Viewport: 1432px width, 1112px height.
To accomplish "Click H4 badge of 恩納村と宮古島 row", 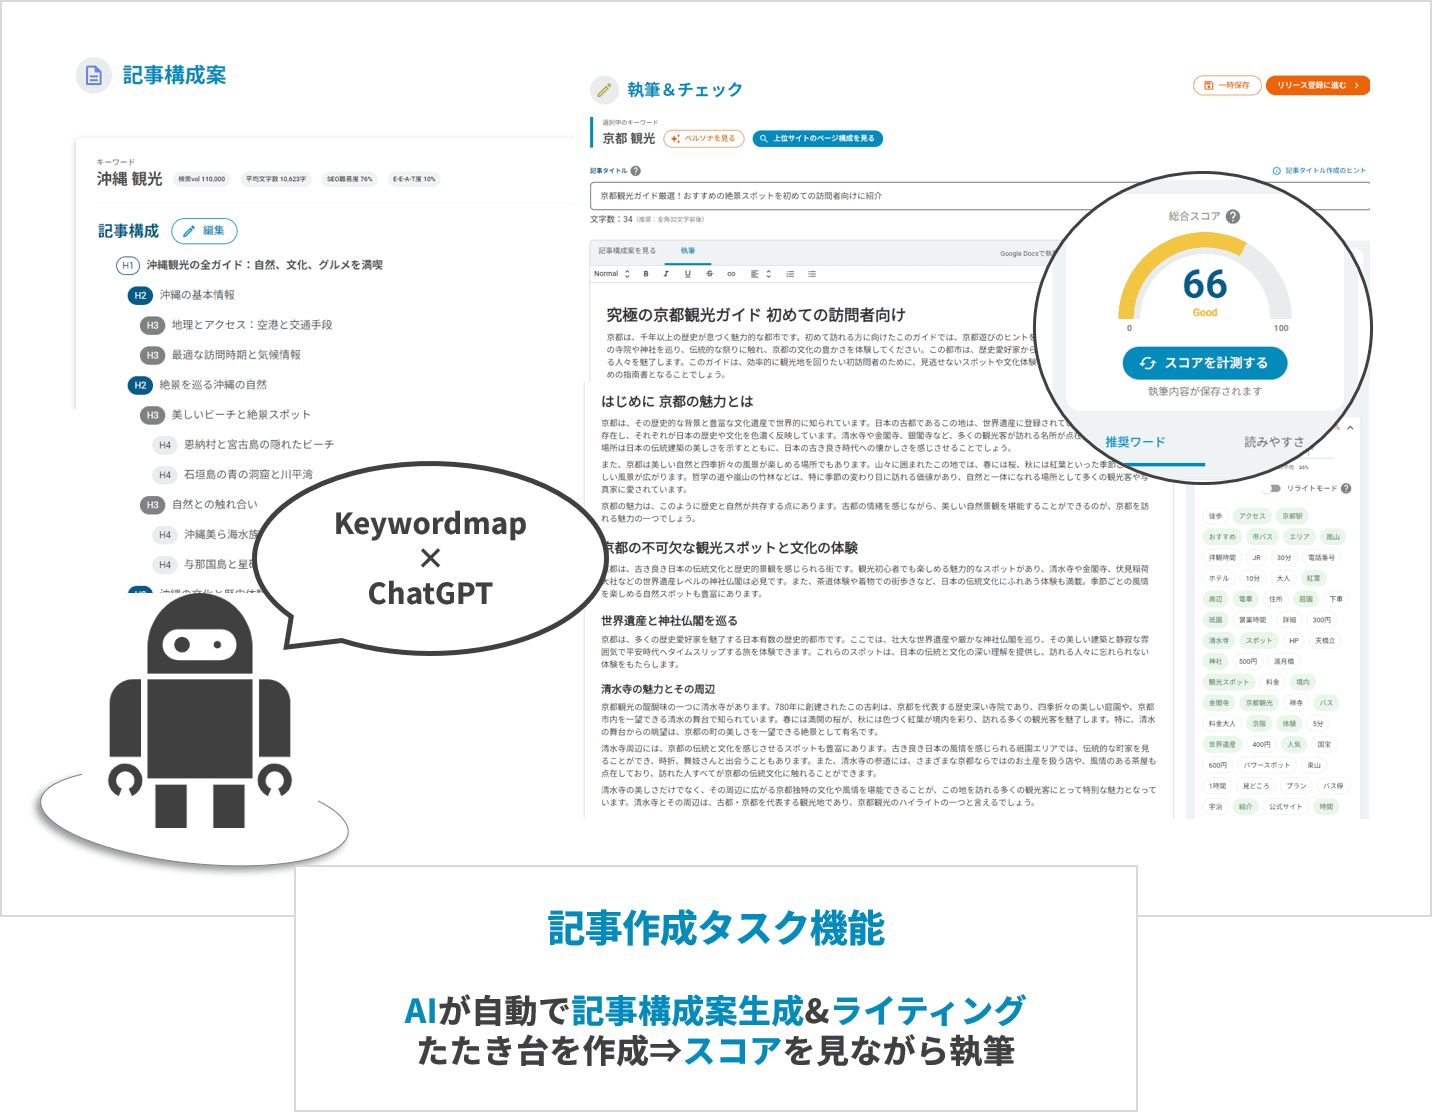I will [165, 445].
